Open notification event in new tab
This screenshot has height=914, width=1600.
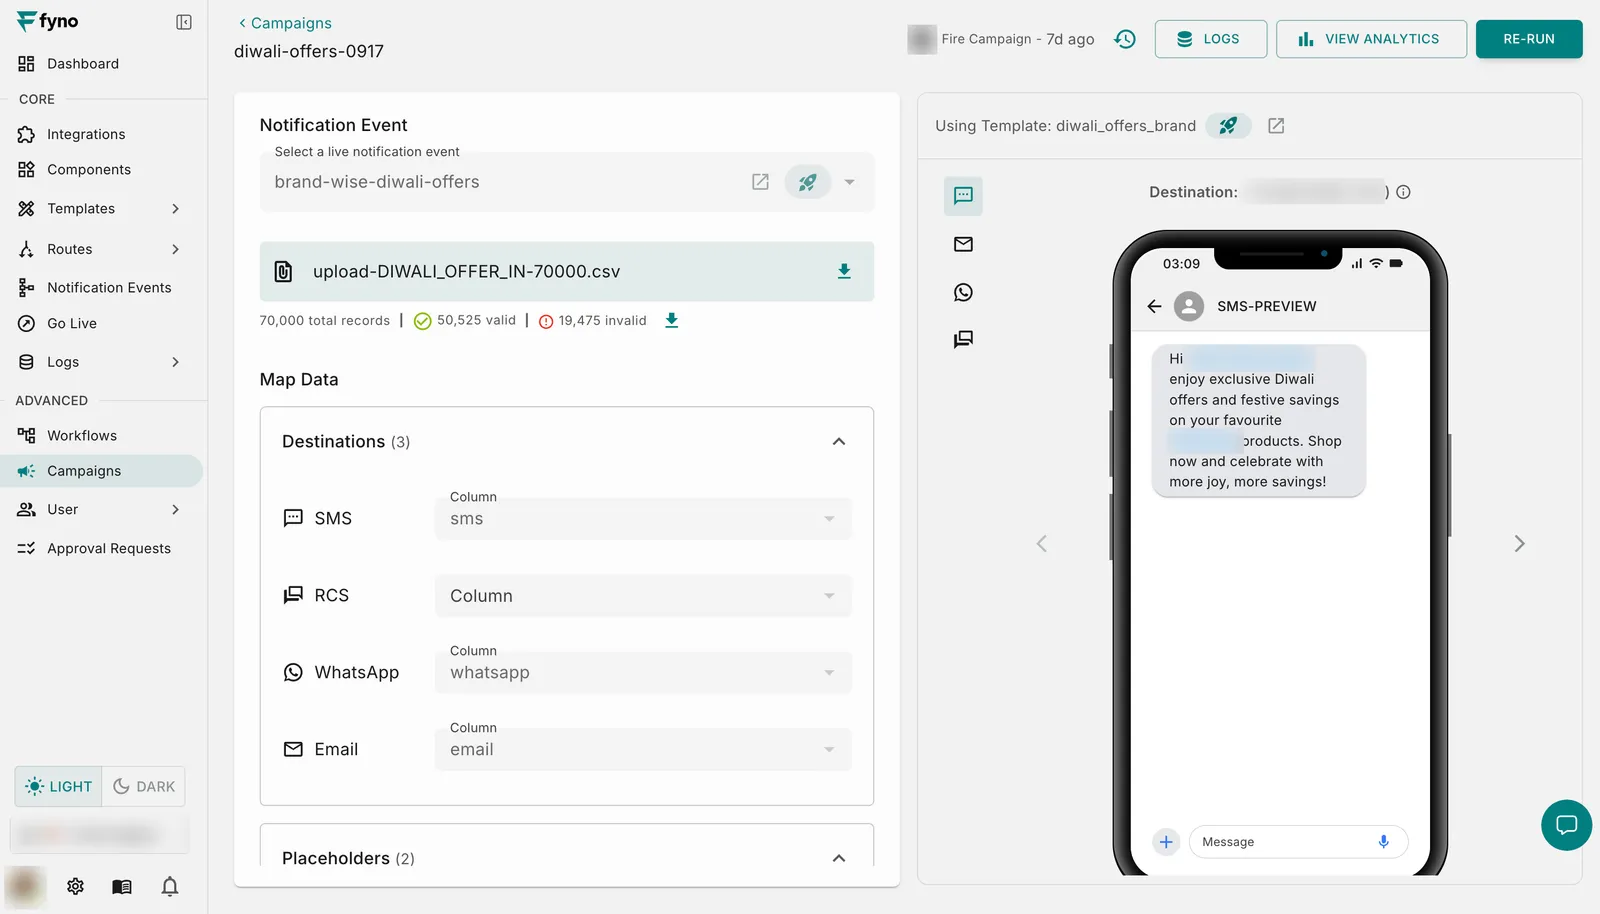(x=760, y=182)
